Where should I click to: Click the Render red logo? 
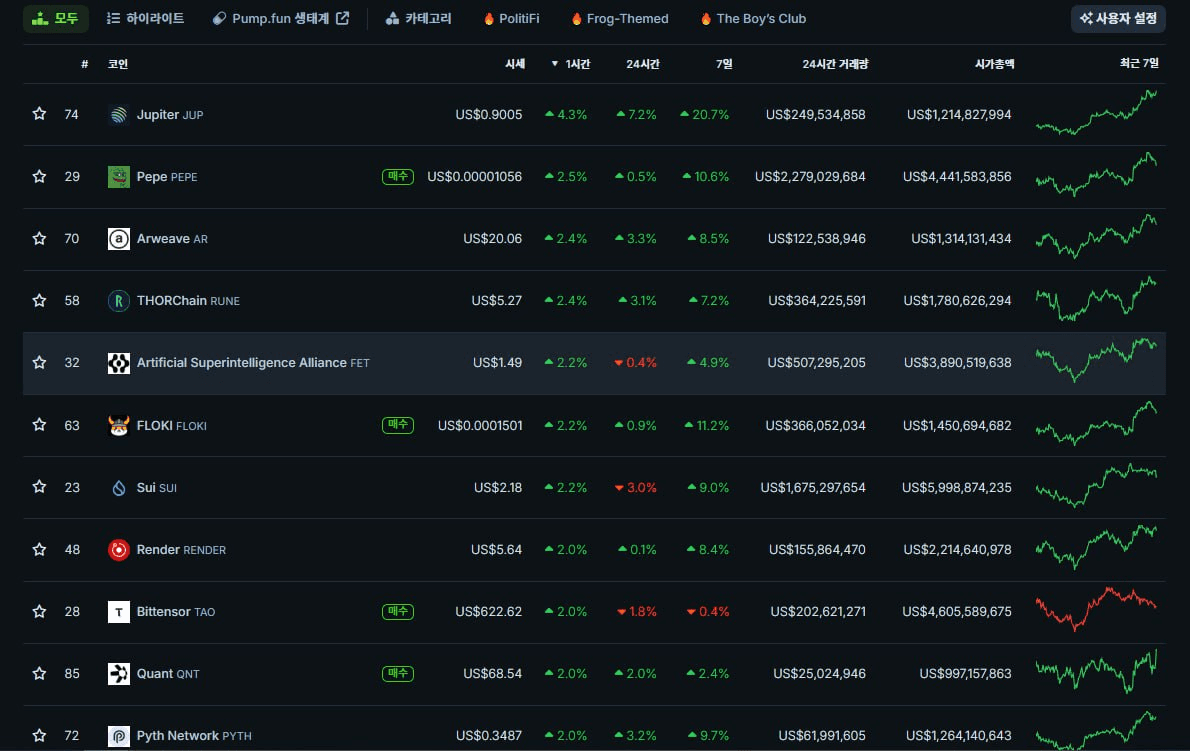click(x=118, y=550)
